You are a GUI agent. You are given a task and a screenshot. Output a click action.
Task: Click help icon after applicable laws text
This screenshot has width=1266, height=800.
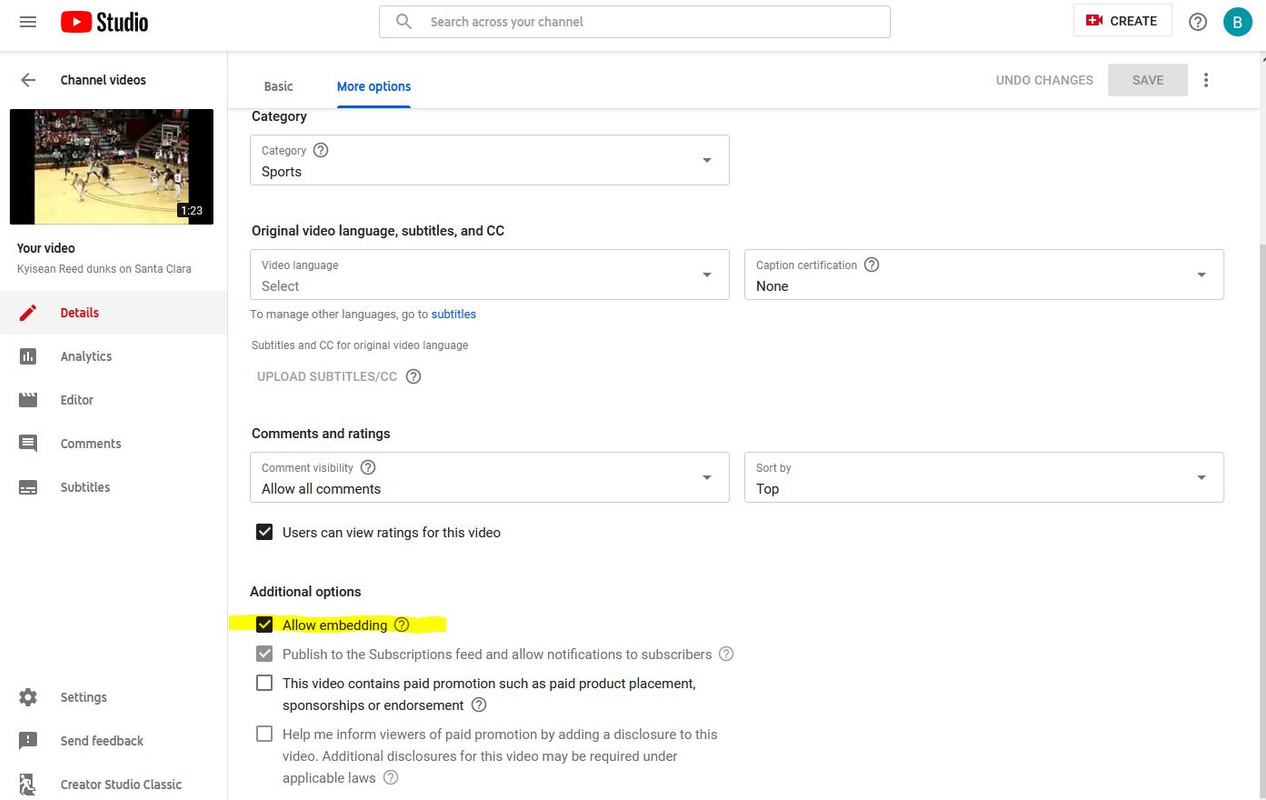tap(391, 778)
